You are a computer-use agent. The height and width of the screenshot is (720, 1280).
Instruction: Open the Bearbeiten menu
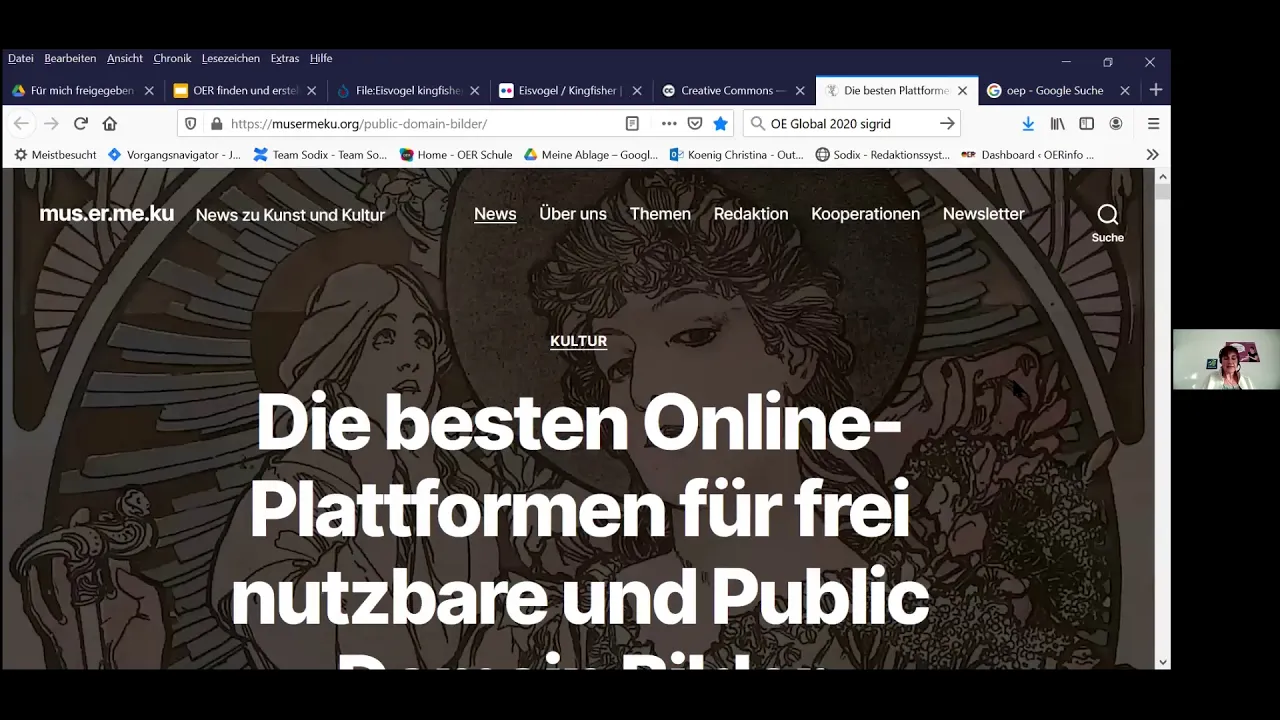tap(70, 58)
